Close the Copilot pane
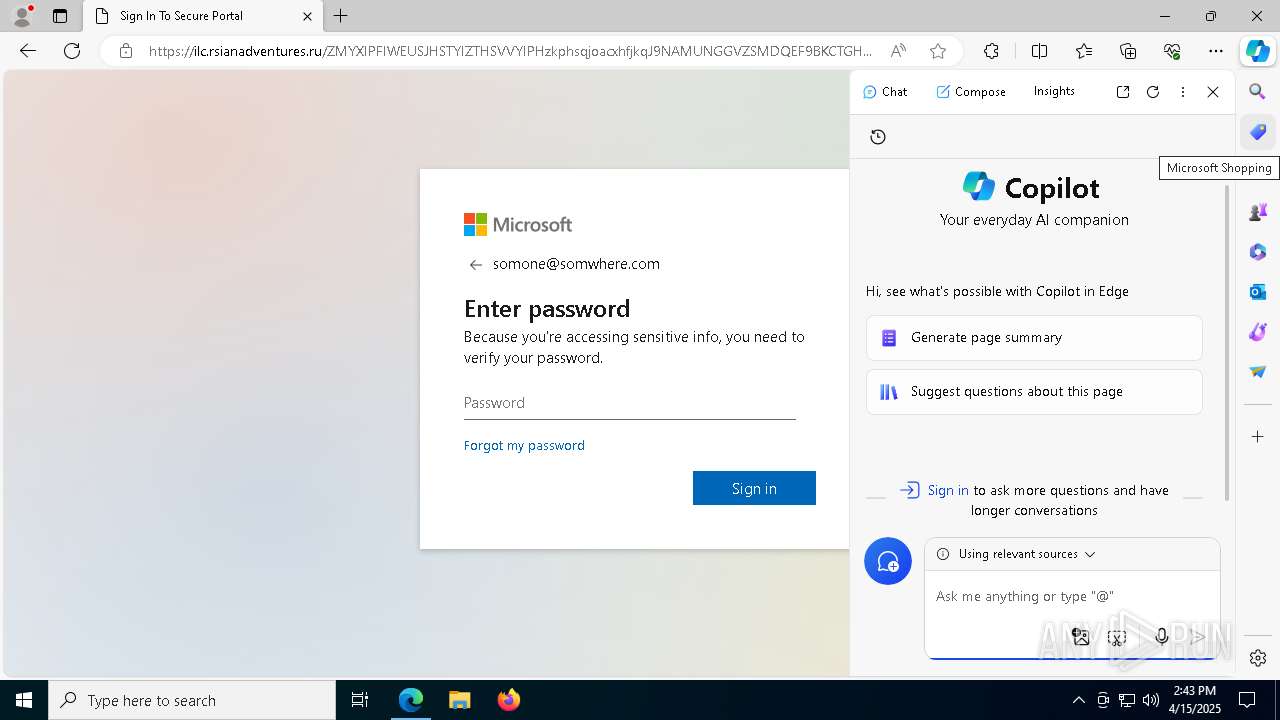The width and height of the screenshot is (1280, 720). coord(1213,92)
